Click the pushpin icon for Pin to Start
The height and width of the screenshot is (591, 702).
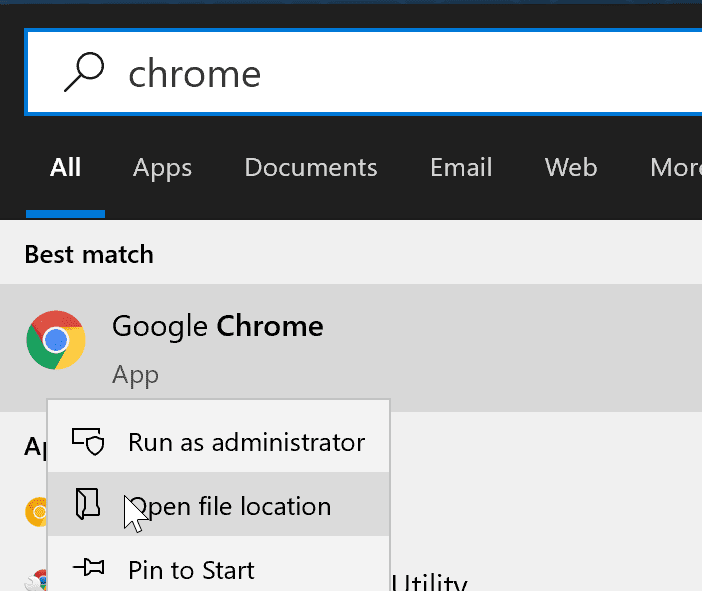coord(89,569)
